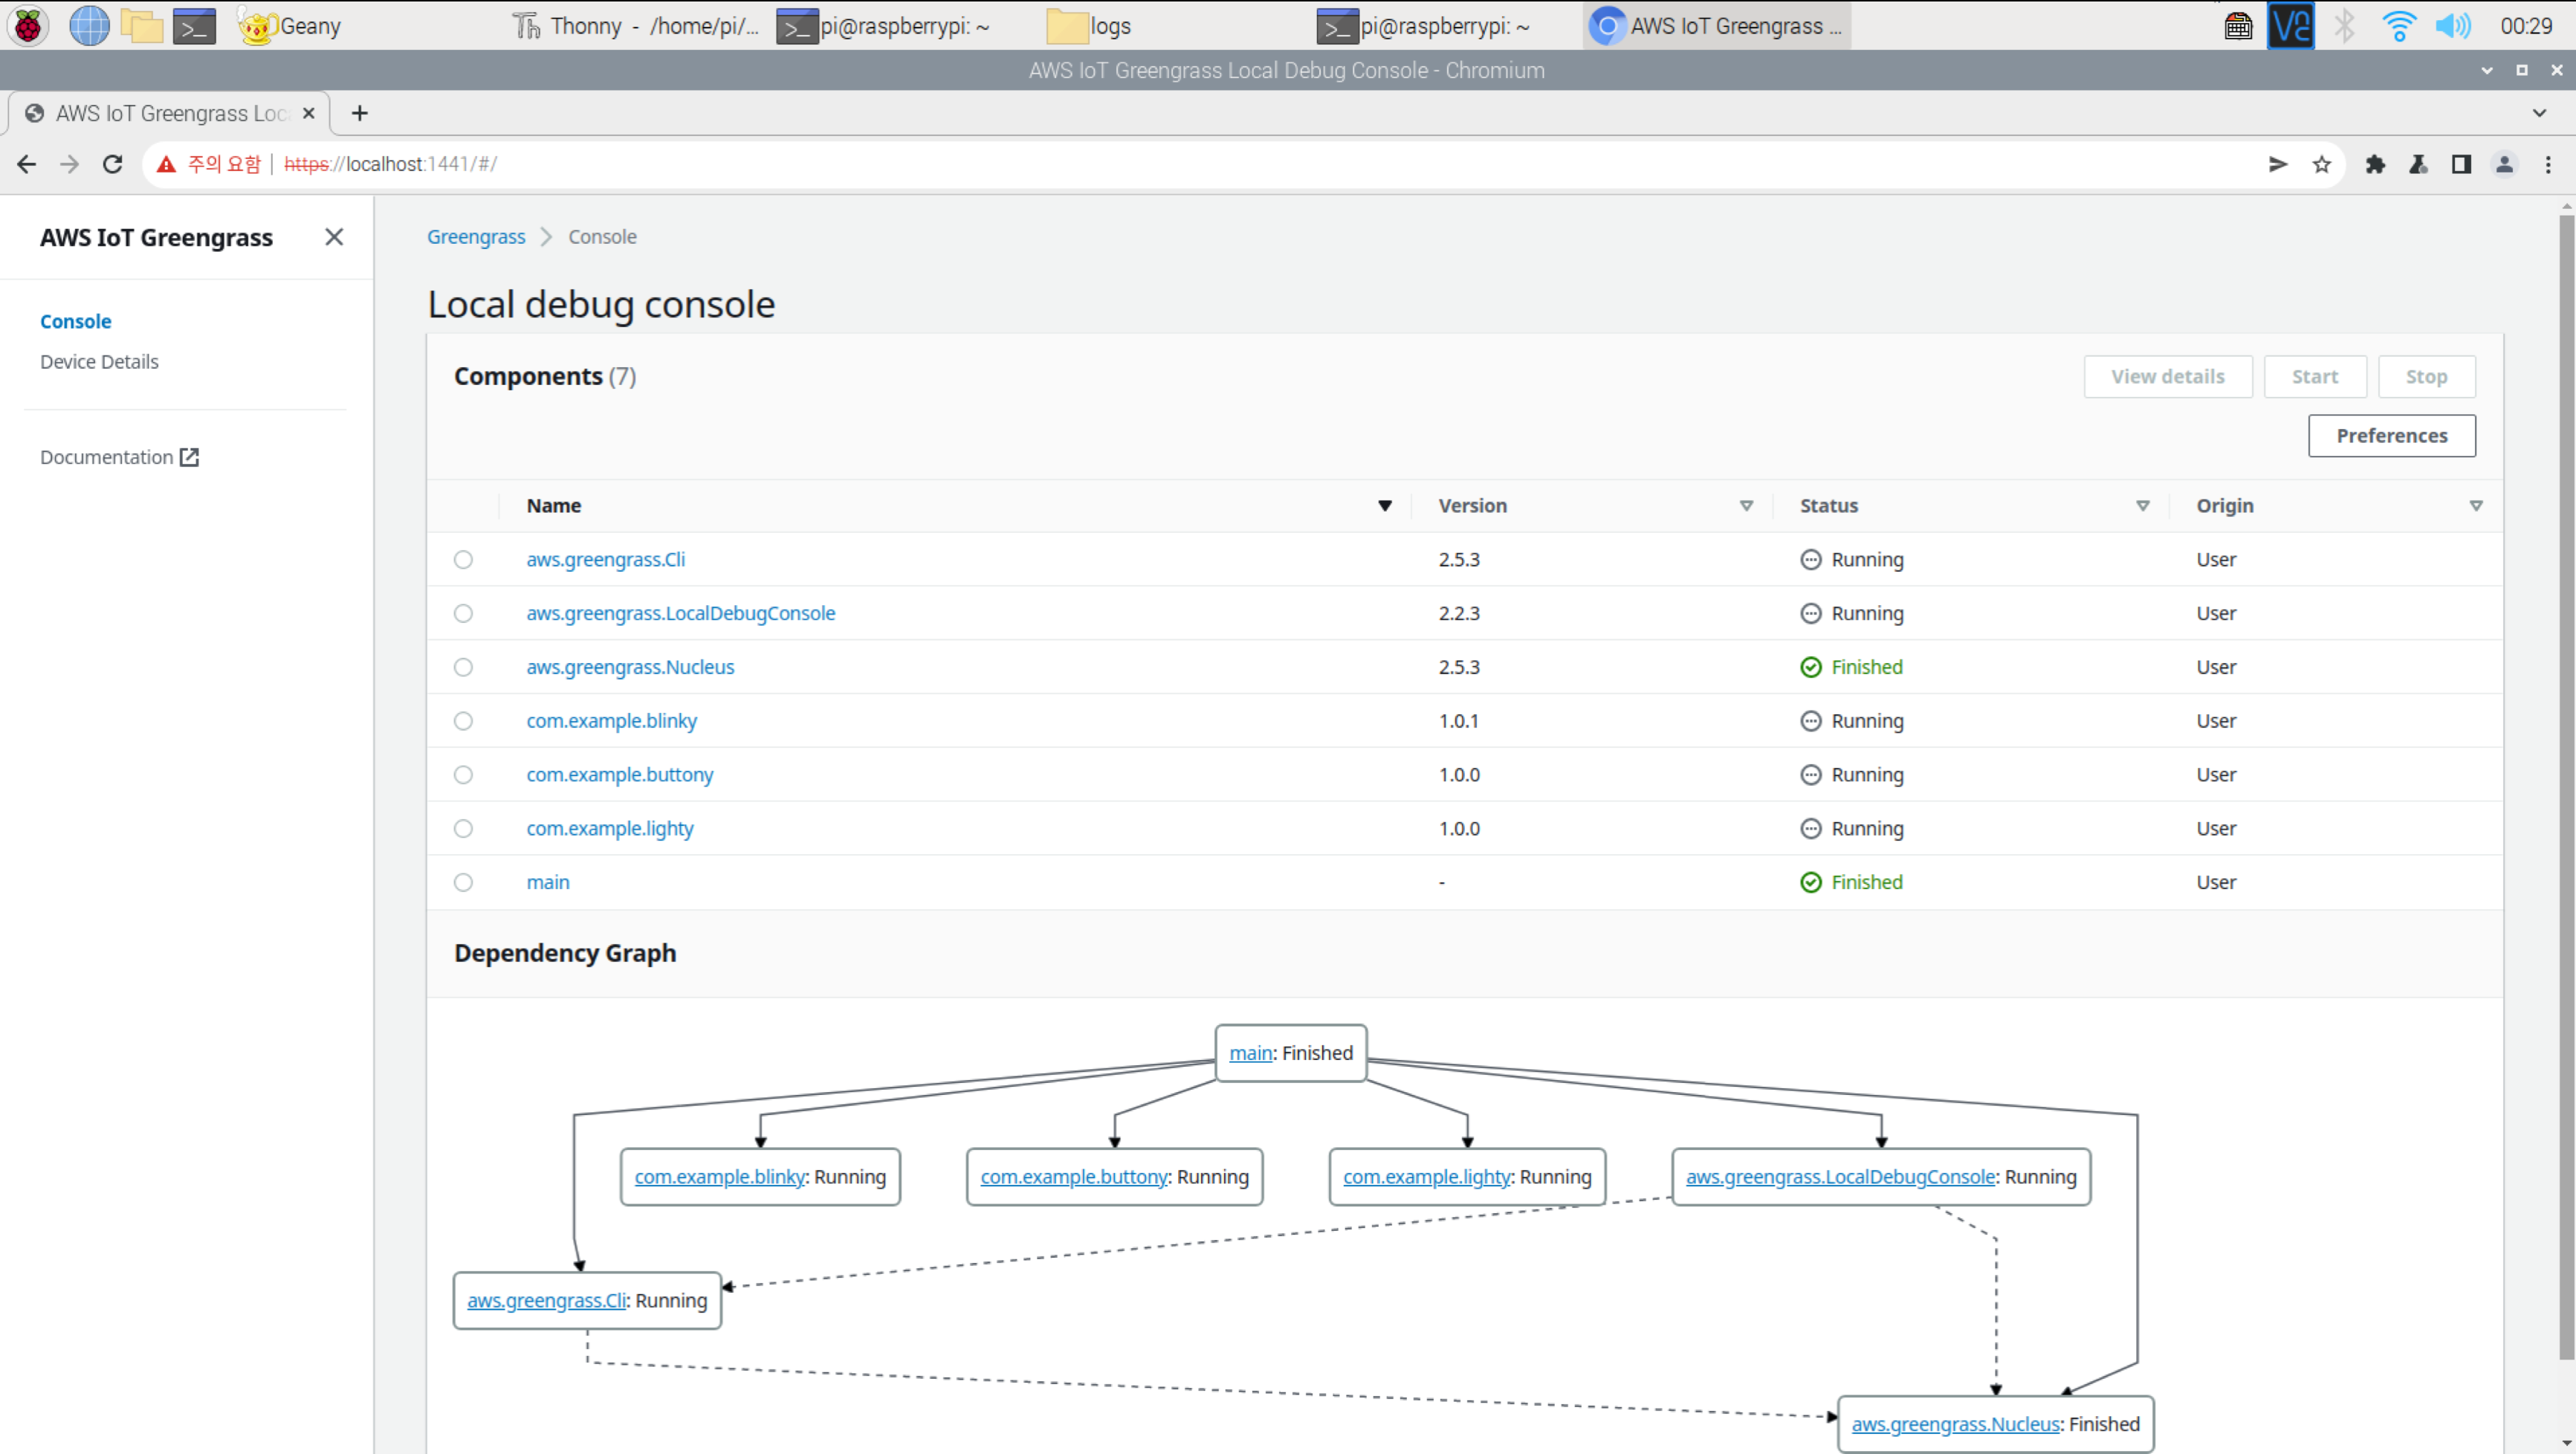Open the file manager folders icon

[141, 26]
